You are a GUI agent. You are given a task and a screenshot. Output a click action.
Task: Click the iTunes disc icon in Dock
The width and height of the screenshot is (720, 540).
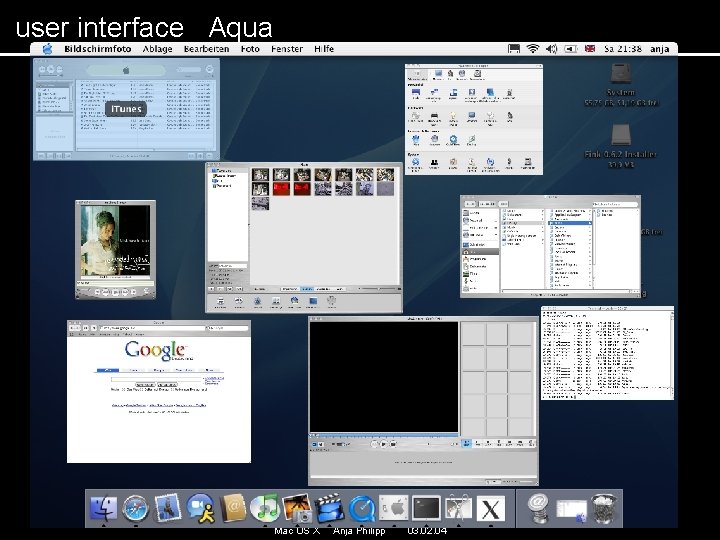(x=264, y=508)
